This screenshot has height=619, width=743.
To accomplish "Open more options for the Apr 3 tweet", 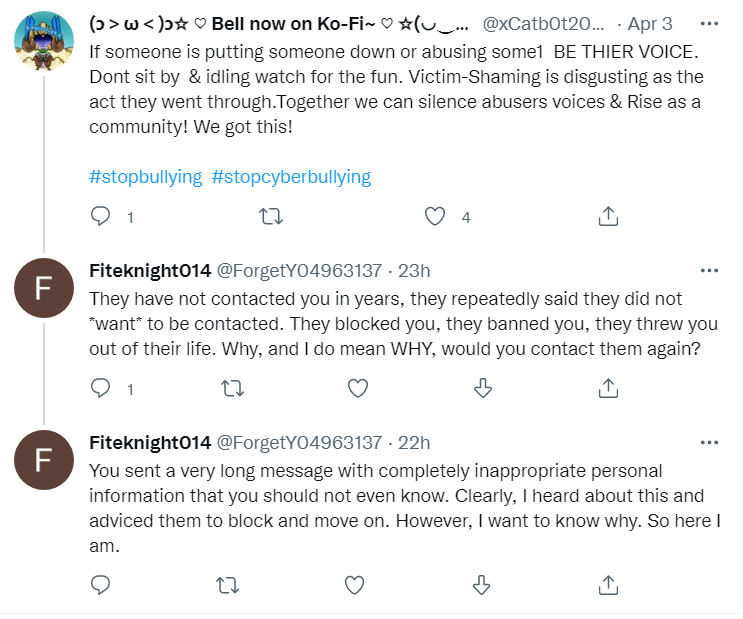I will 709,23.
